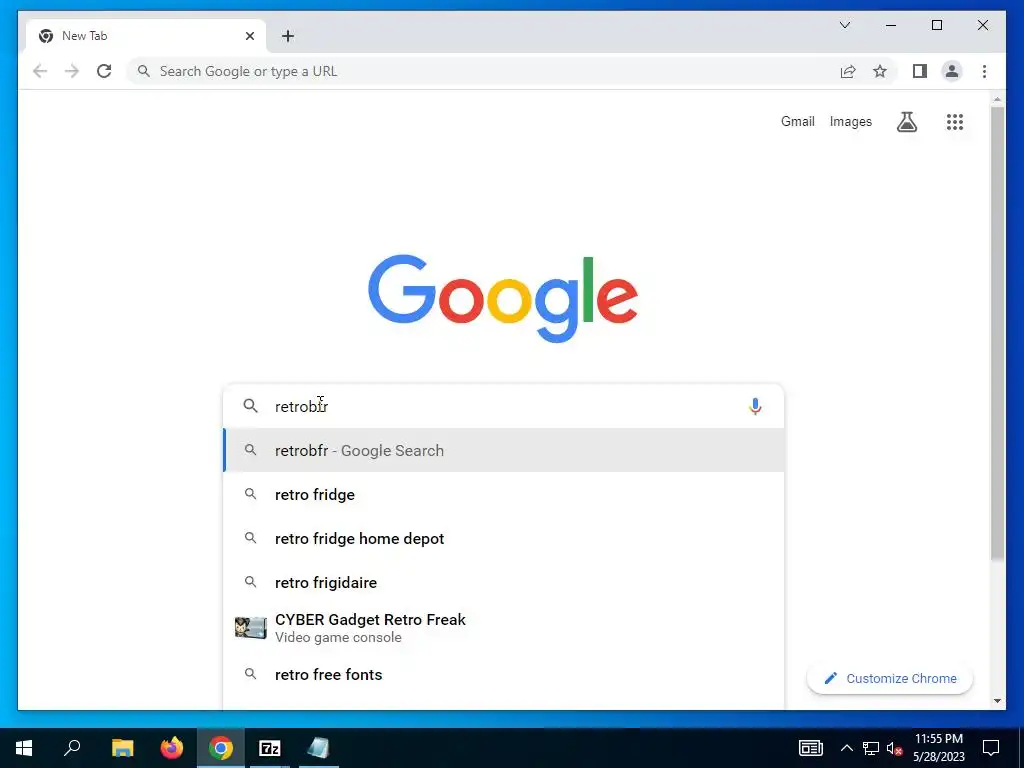The image size is (1024, 768).
Task: Open the clock showing 11:55 PM
Action: 938,748
